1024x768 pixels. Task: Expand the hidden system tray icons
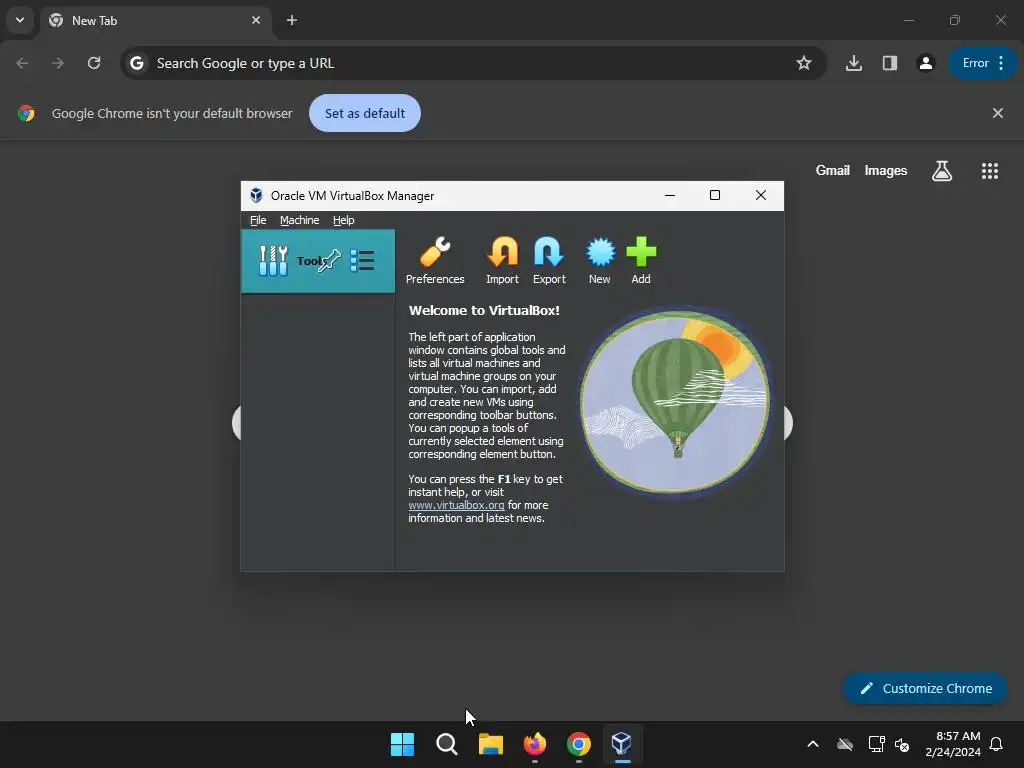[x=813, y=744]
